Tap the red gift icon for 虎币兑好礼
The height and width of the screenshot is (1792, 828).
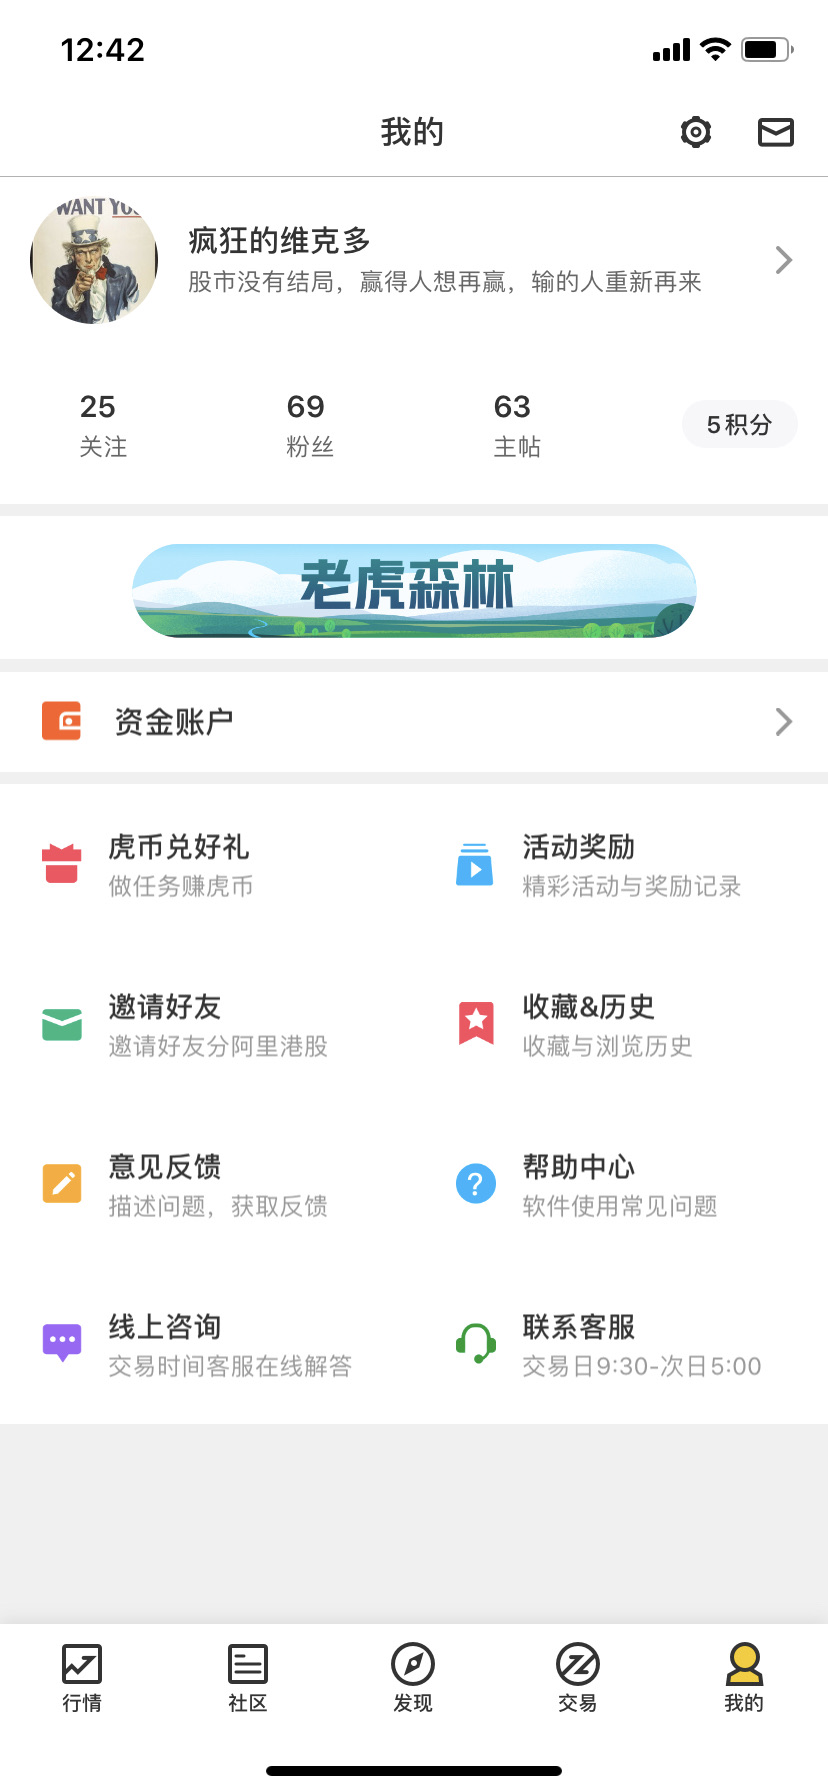tap(62, 865)
